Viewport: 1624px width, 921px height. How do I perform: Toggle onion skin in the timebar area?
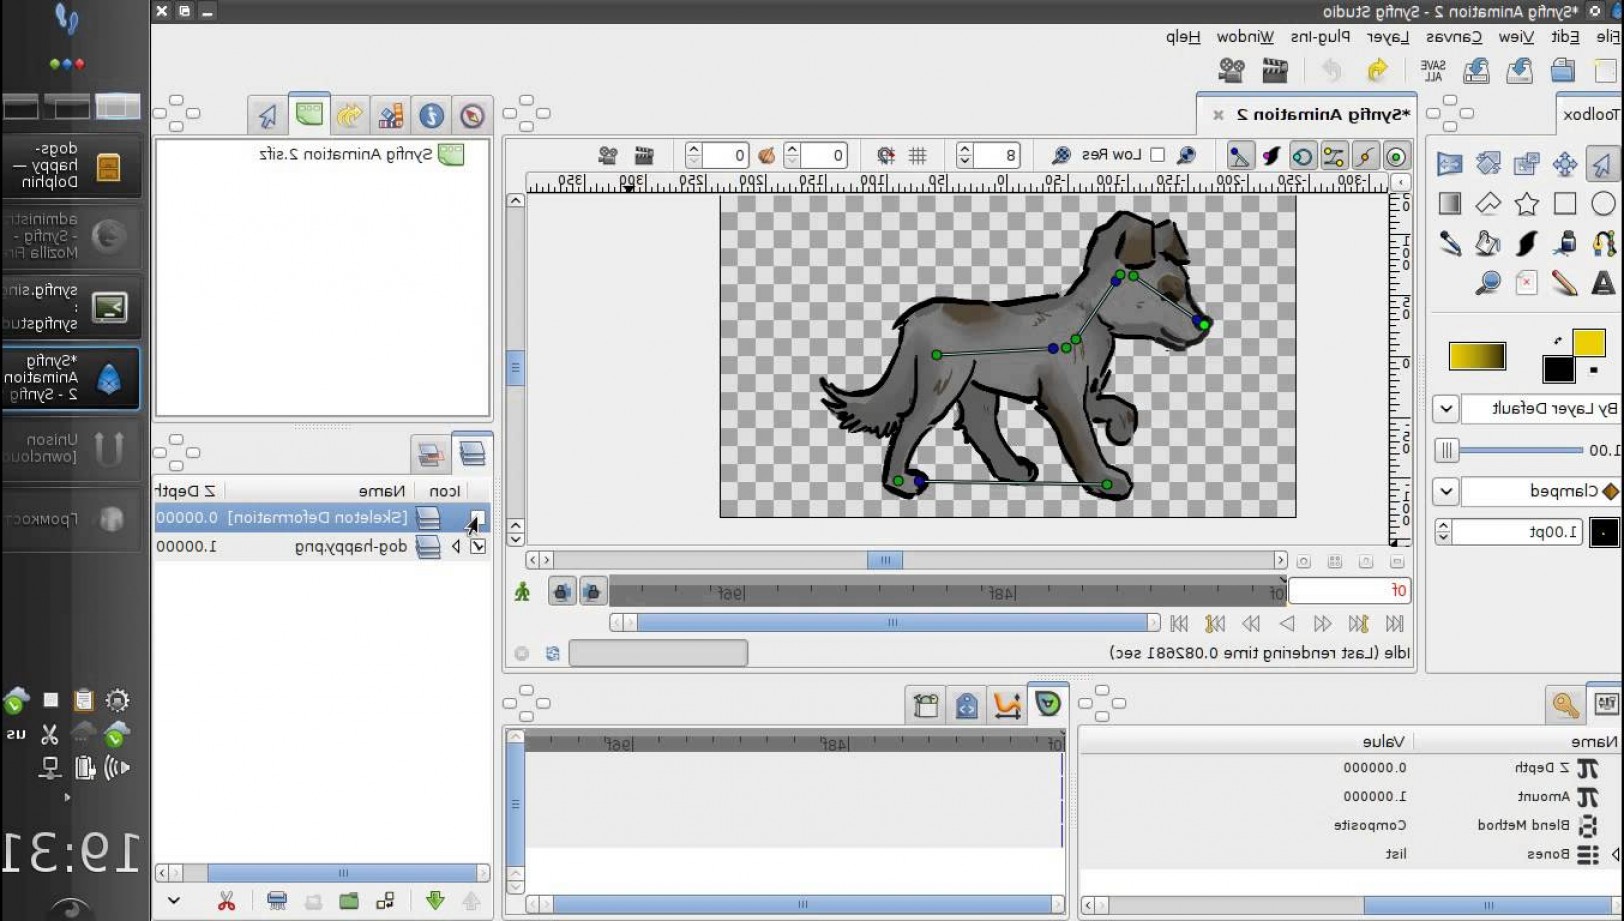pos(768,155)
